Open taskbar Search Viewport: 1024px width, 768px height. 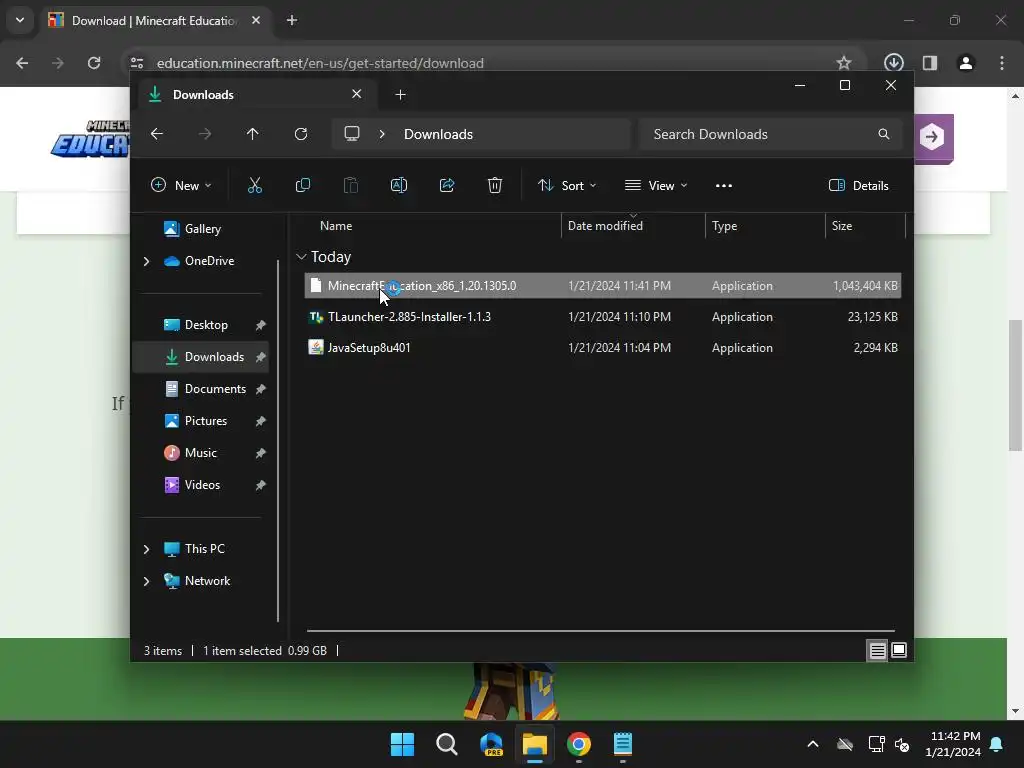[x=447, y=744]
